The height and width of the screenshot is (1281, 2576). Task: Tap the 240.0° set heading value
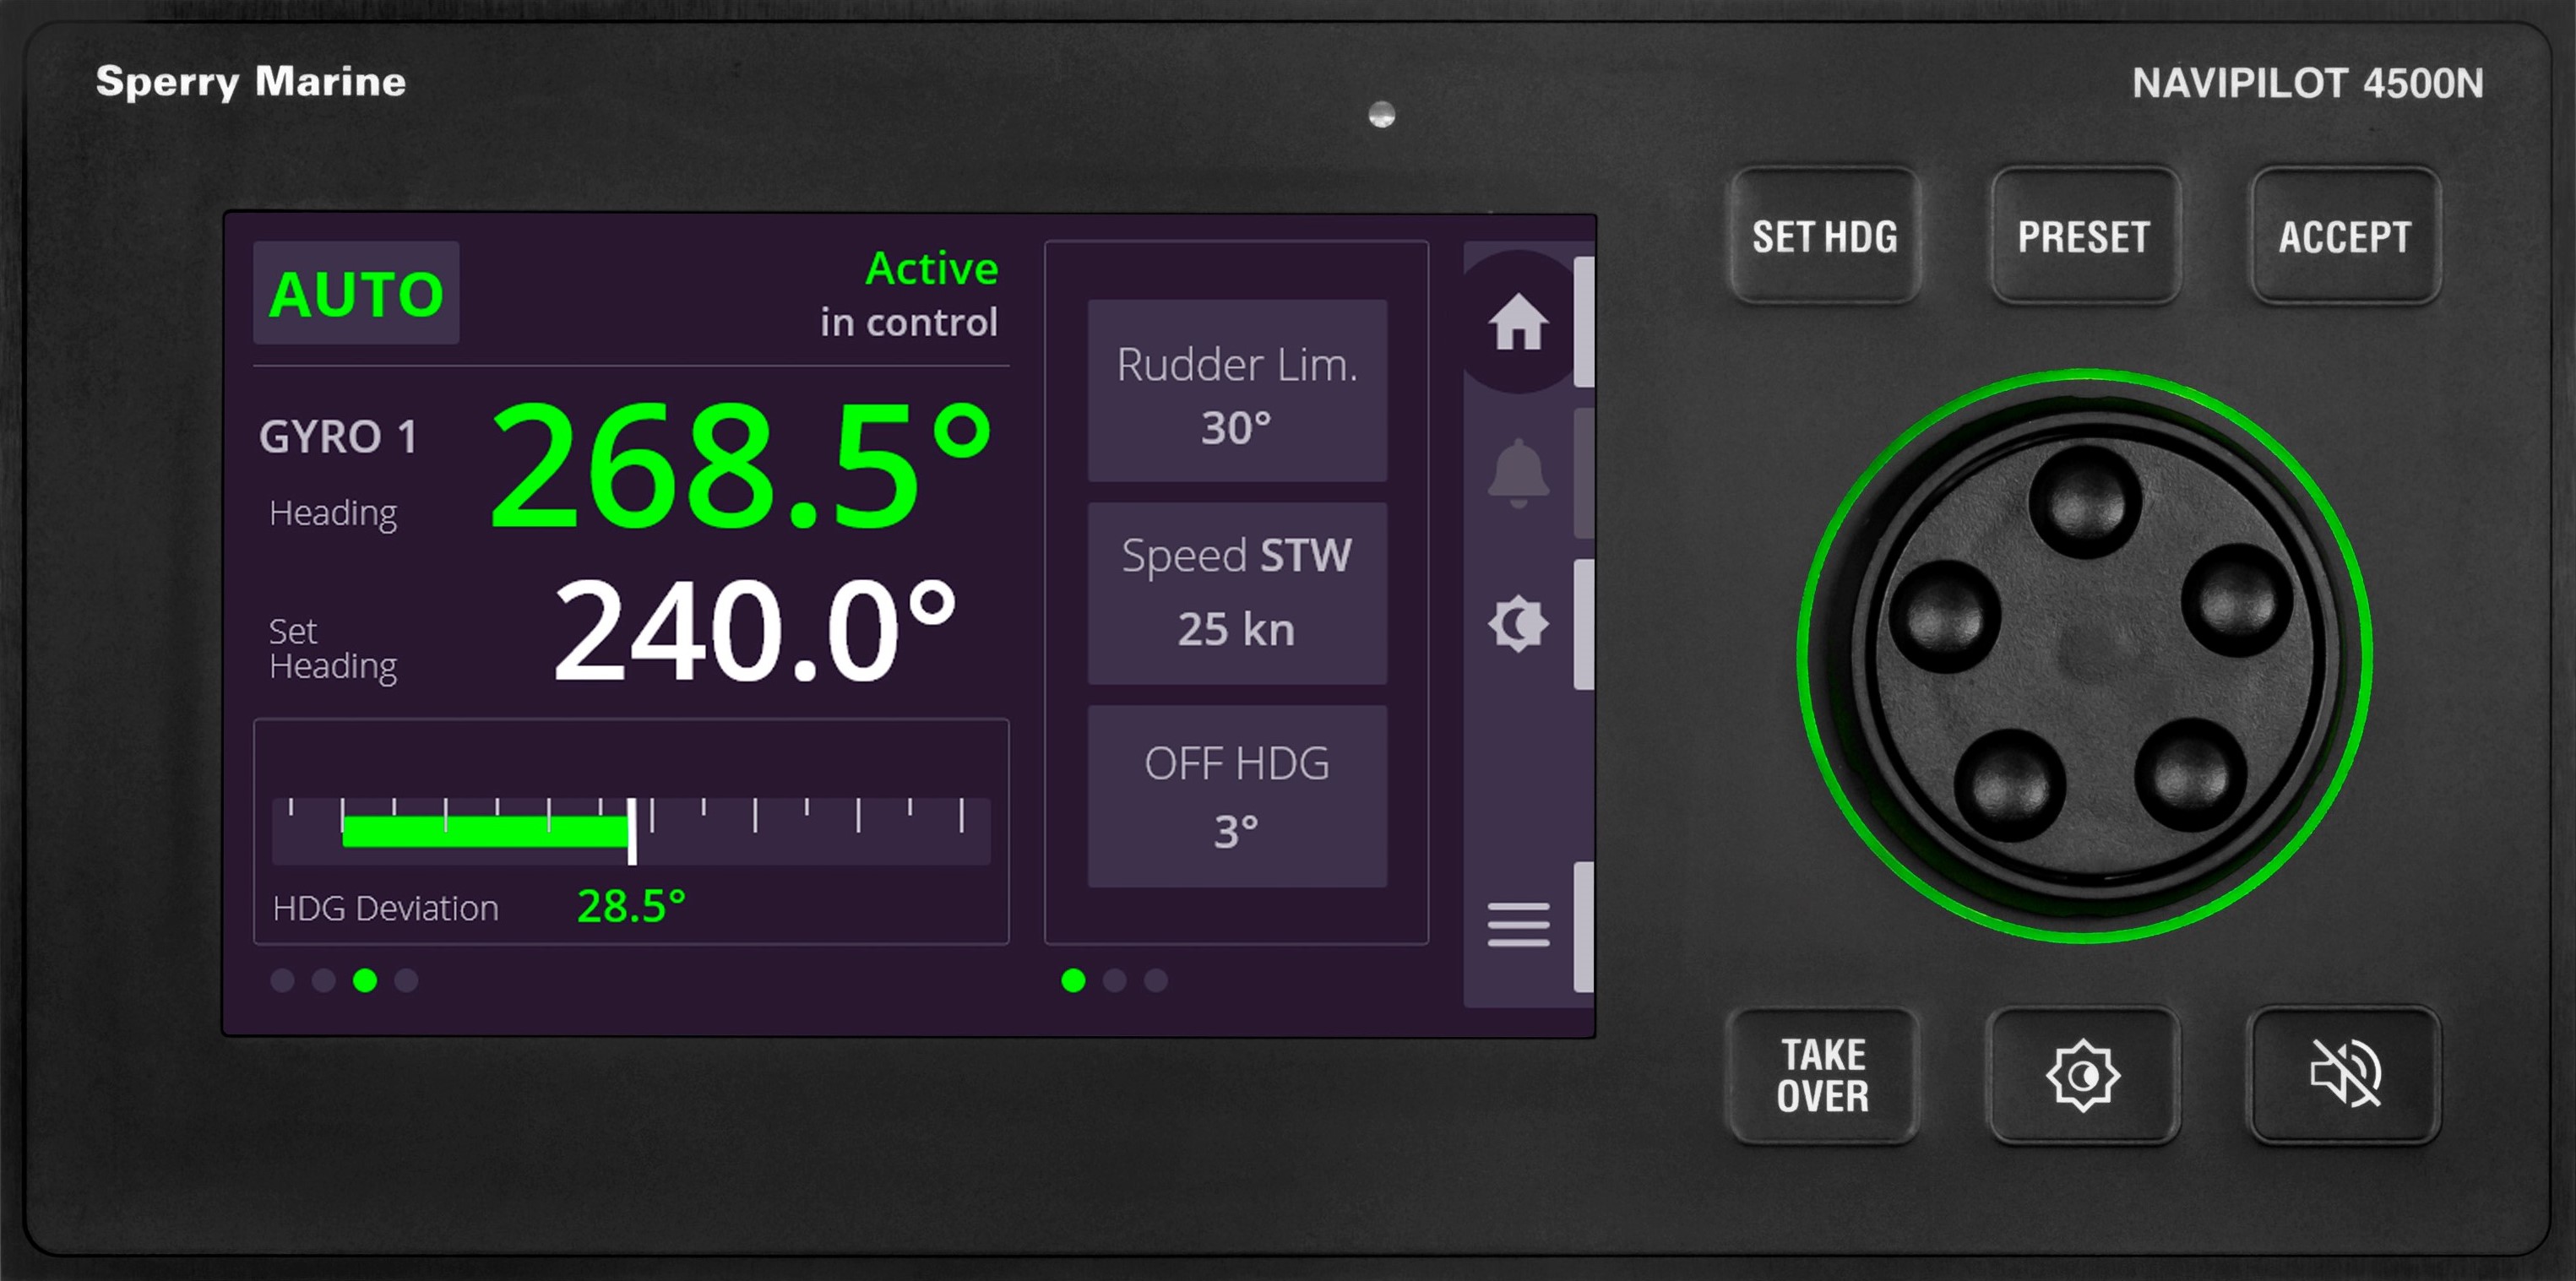[755, 631]
